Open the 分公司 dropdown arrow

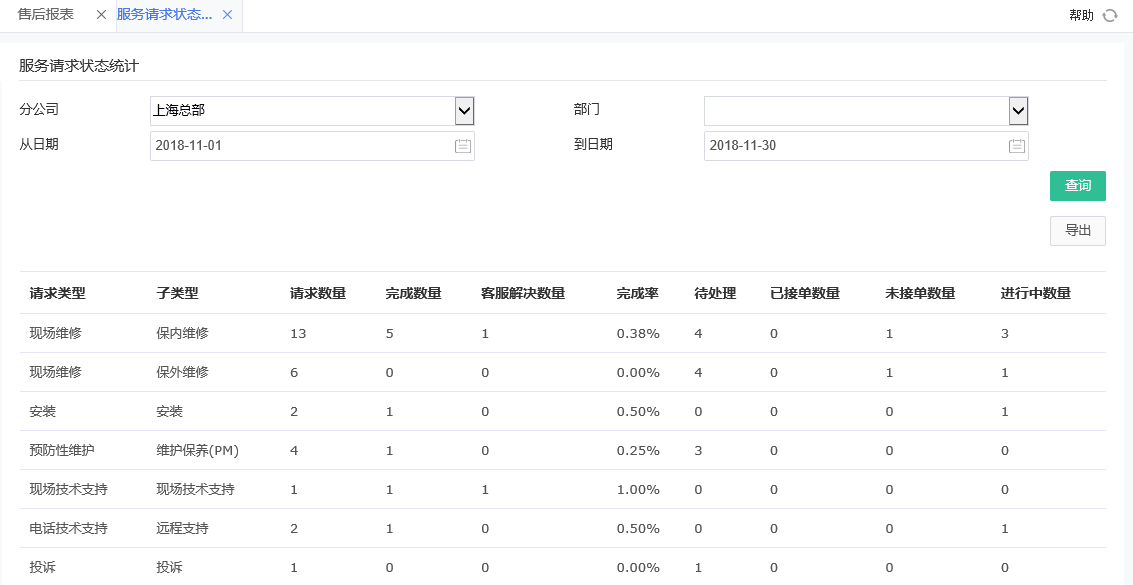point(463,110)
